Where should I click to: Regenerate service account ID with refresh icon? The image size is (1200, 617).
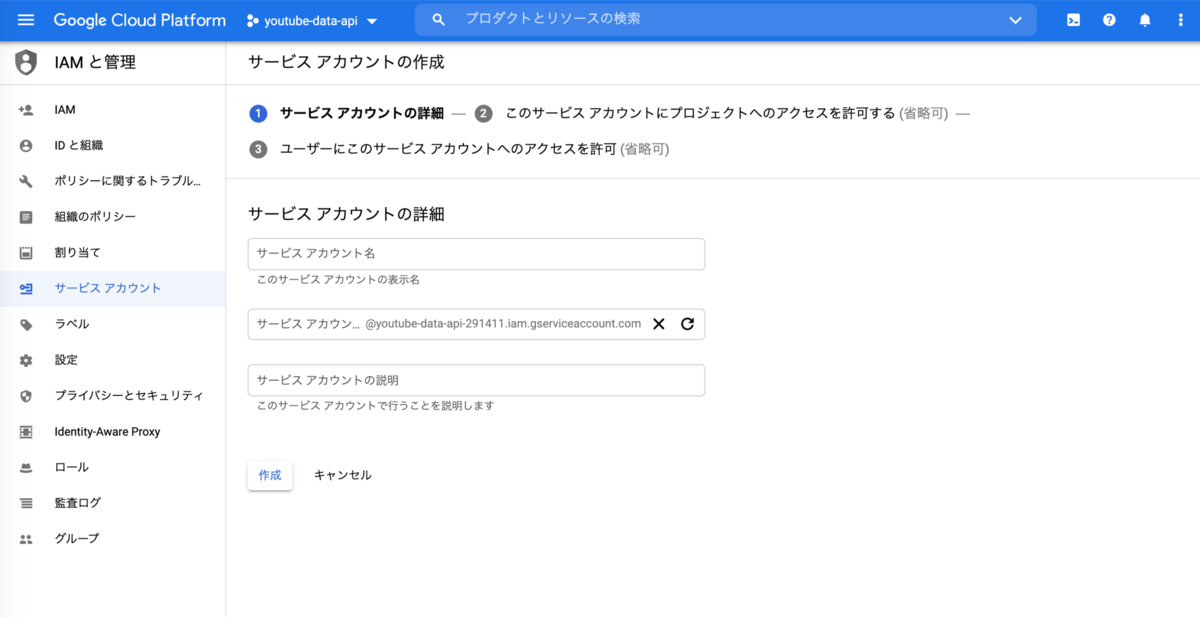pyautogui.click(x=687, y=324)
